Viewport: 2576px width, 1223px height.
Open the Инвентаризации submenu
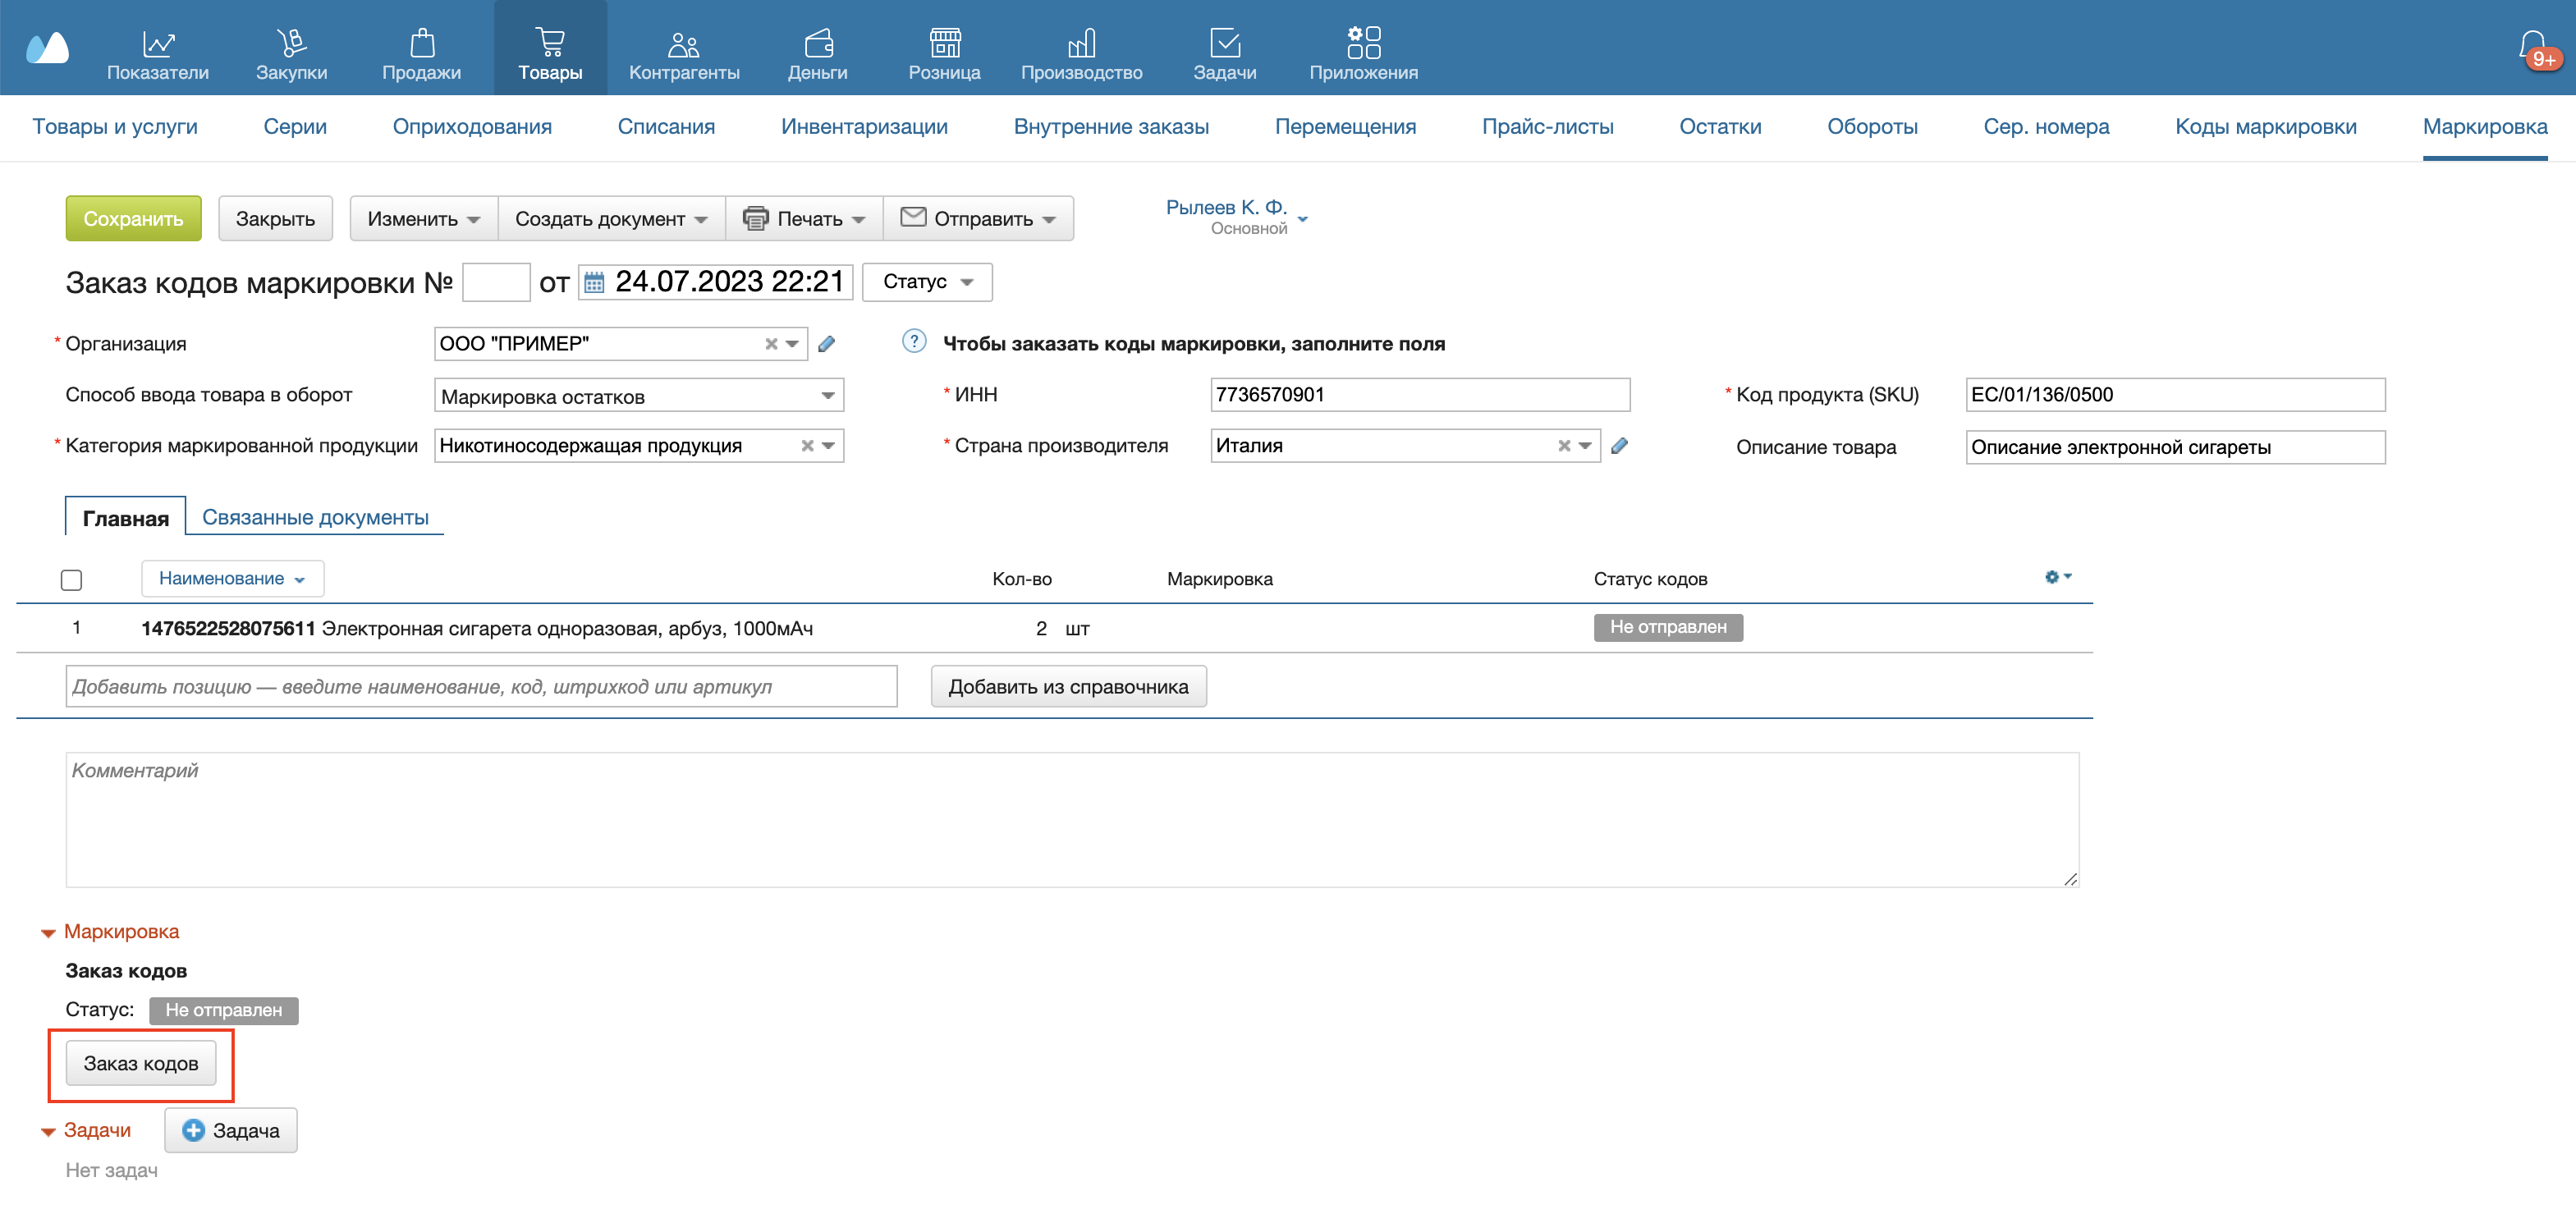(864, 127)
